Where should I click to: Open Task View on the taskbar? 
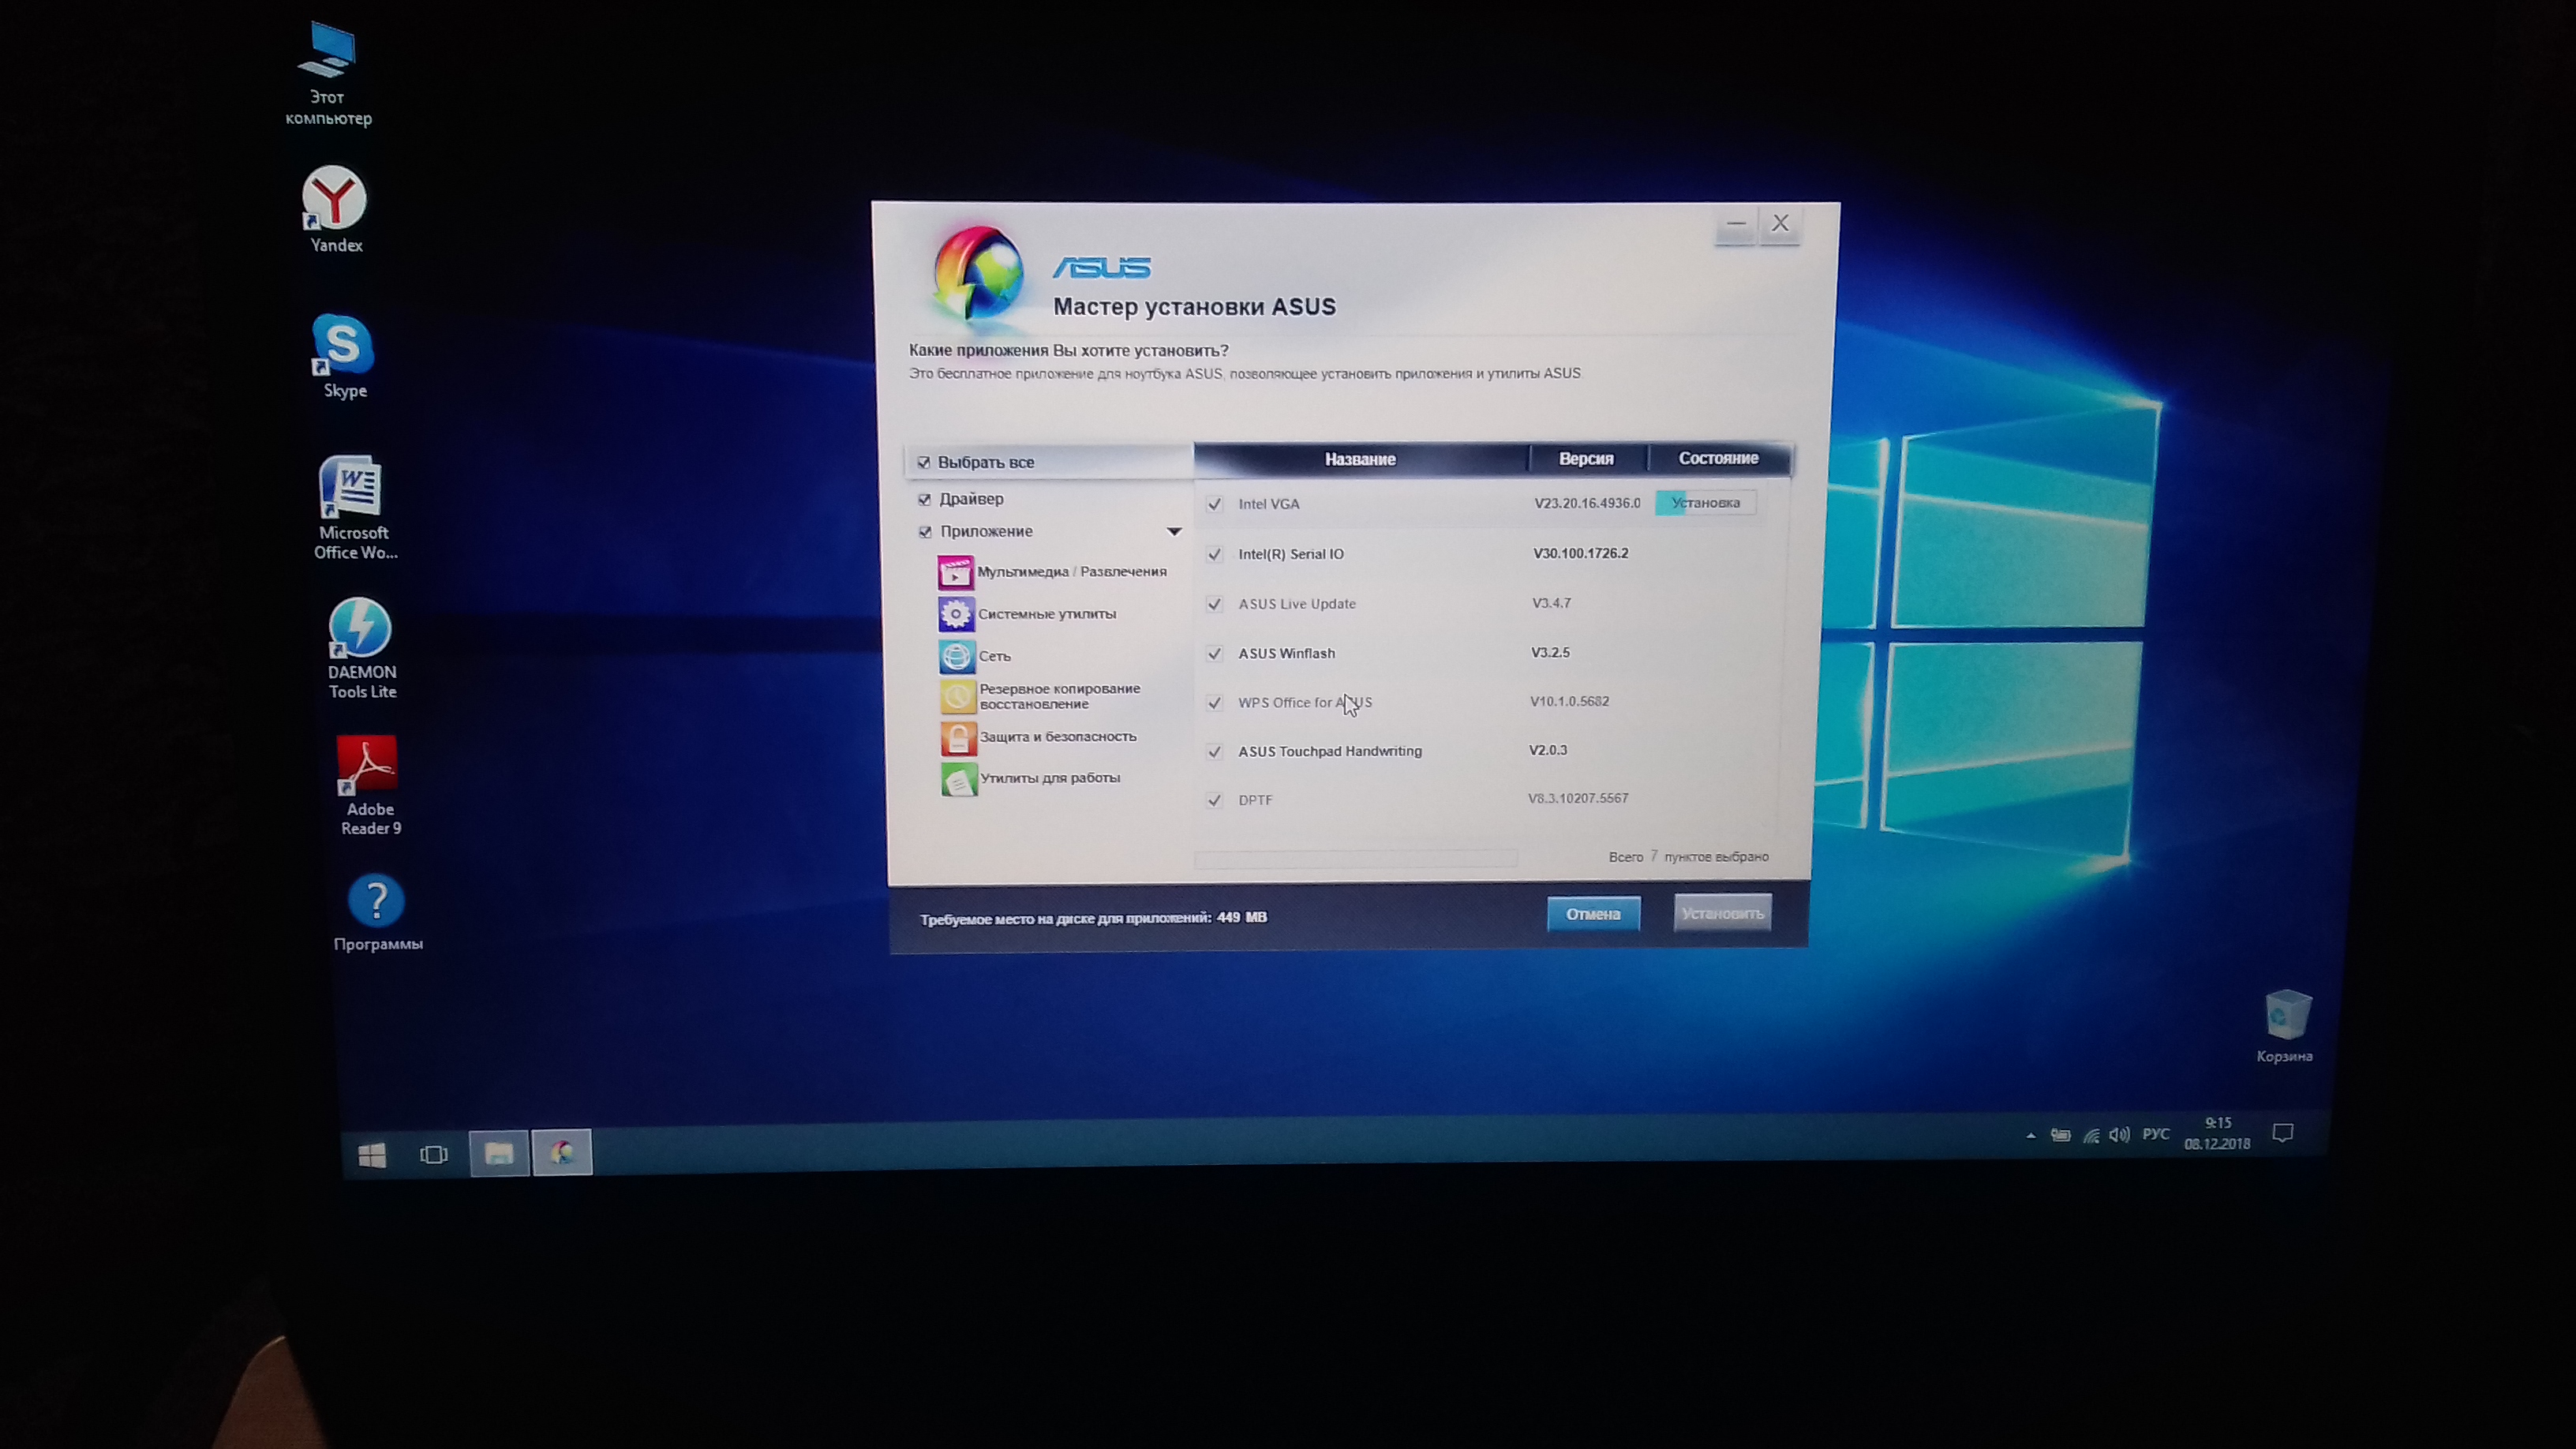(x=434, y=1155)
